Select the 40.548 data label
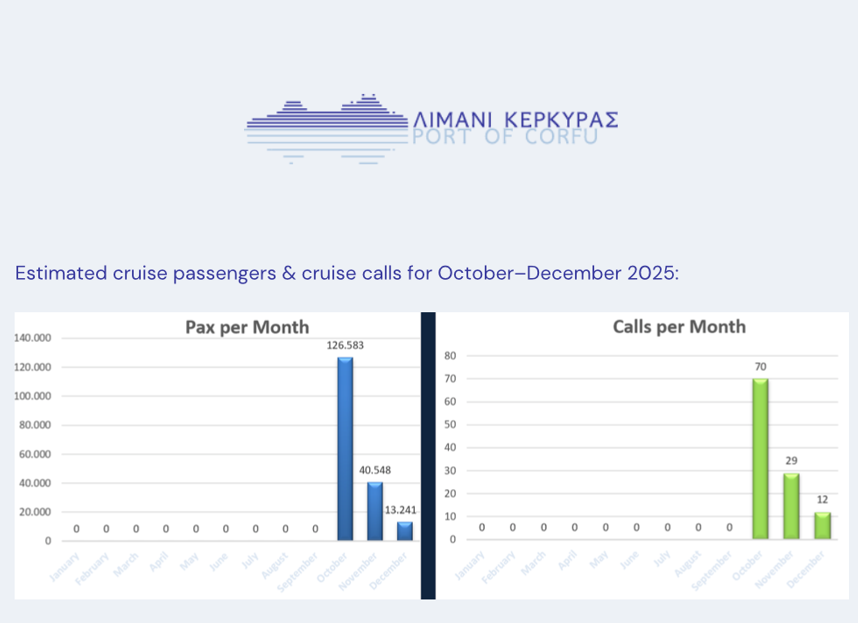This screenshot has height=623, width=858. [x=375, y=470]
